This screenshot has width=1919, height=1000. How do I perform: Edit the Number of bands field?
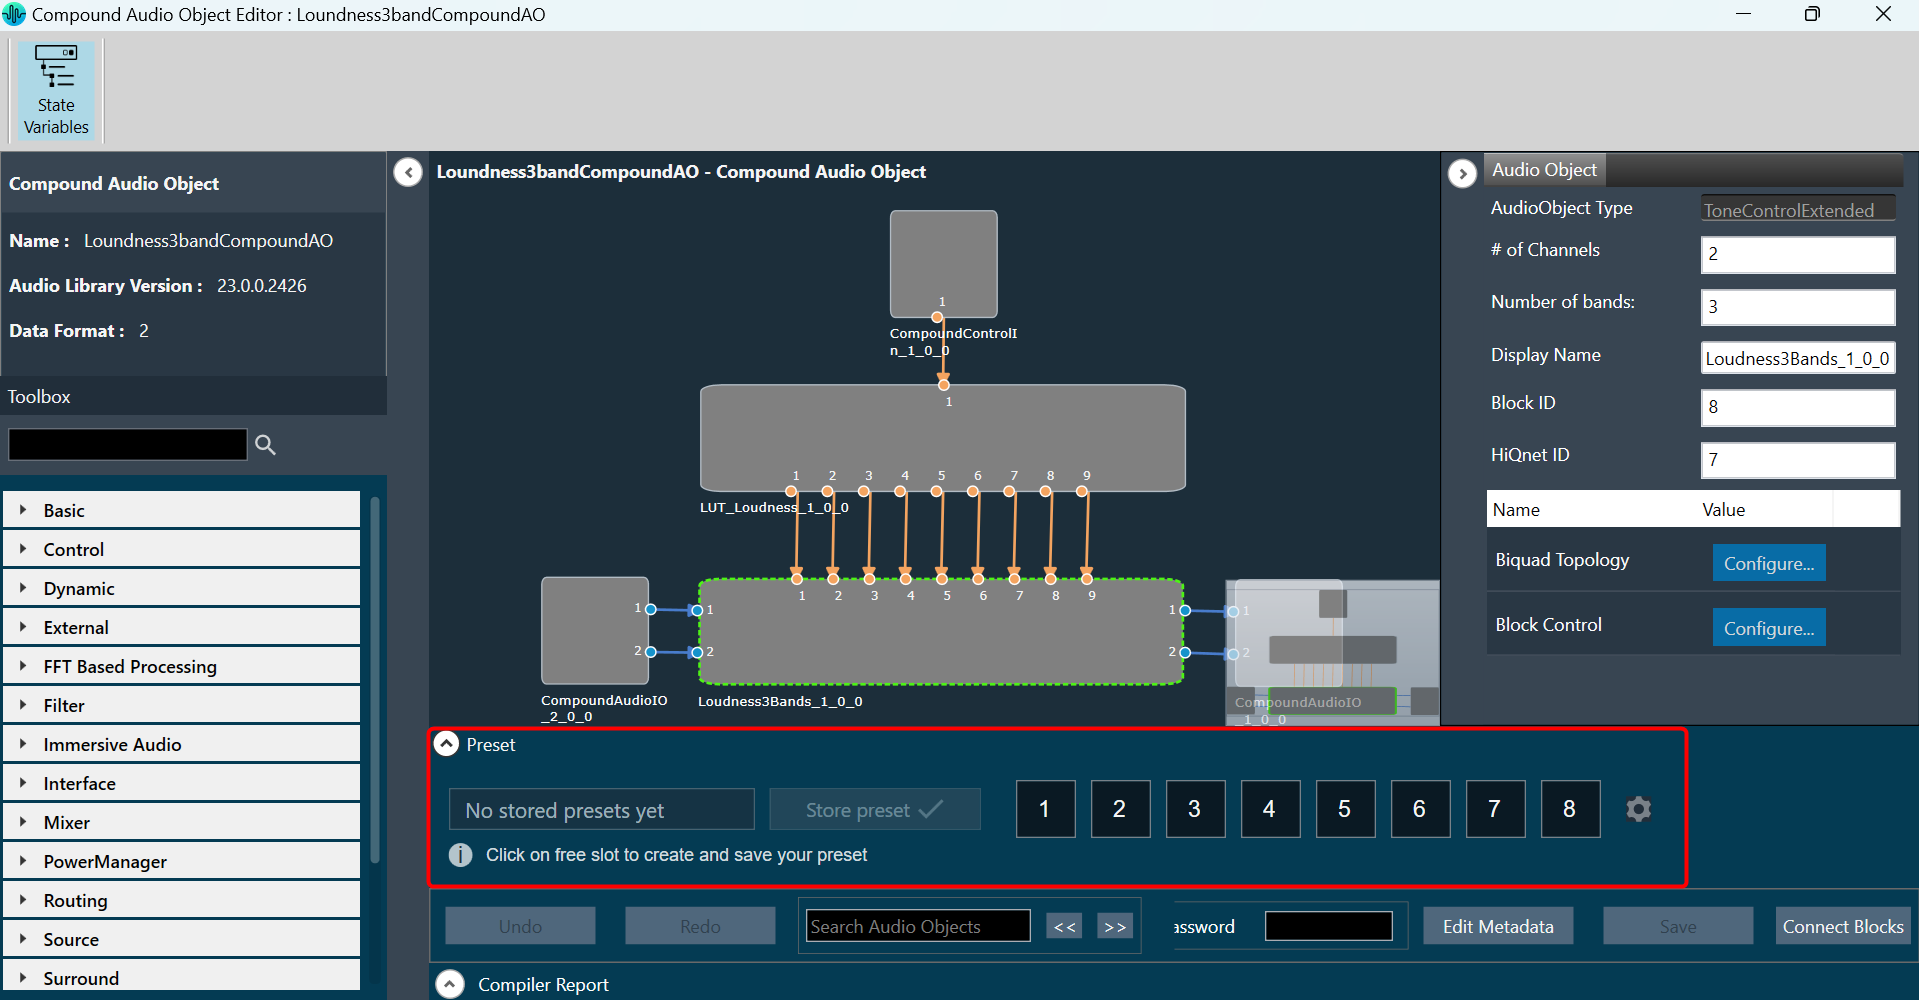1797,307
